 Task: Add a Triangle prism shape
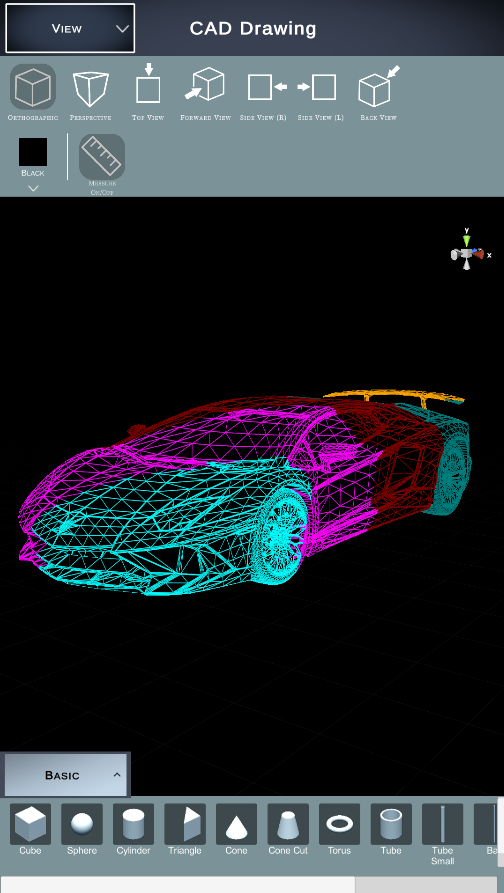185,824
